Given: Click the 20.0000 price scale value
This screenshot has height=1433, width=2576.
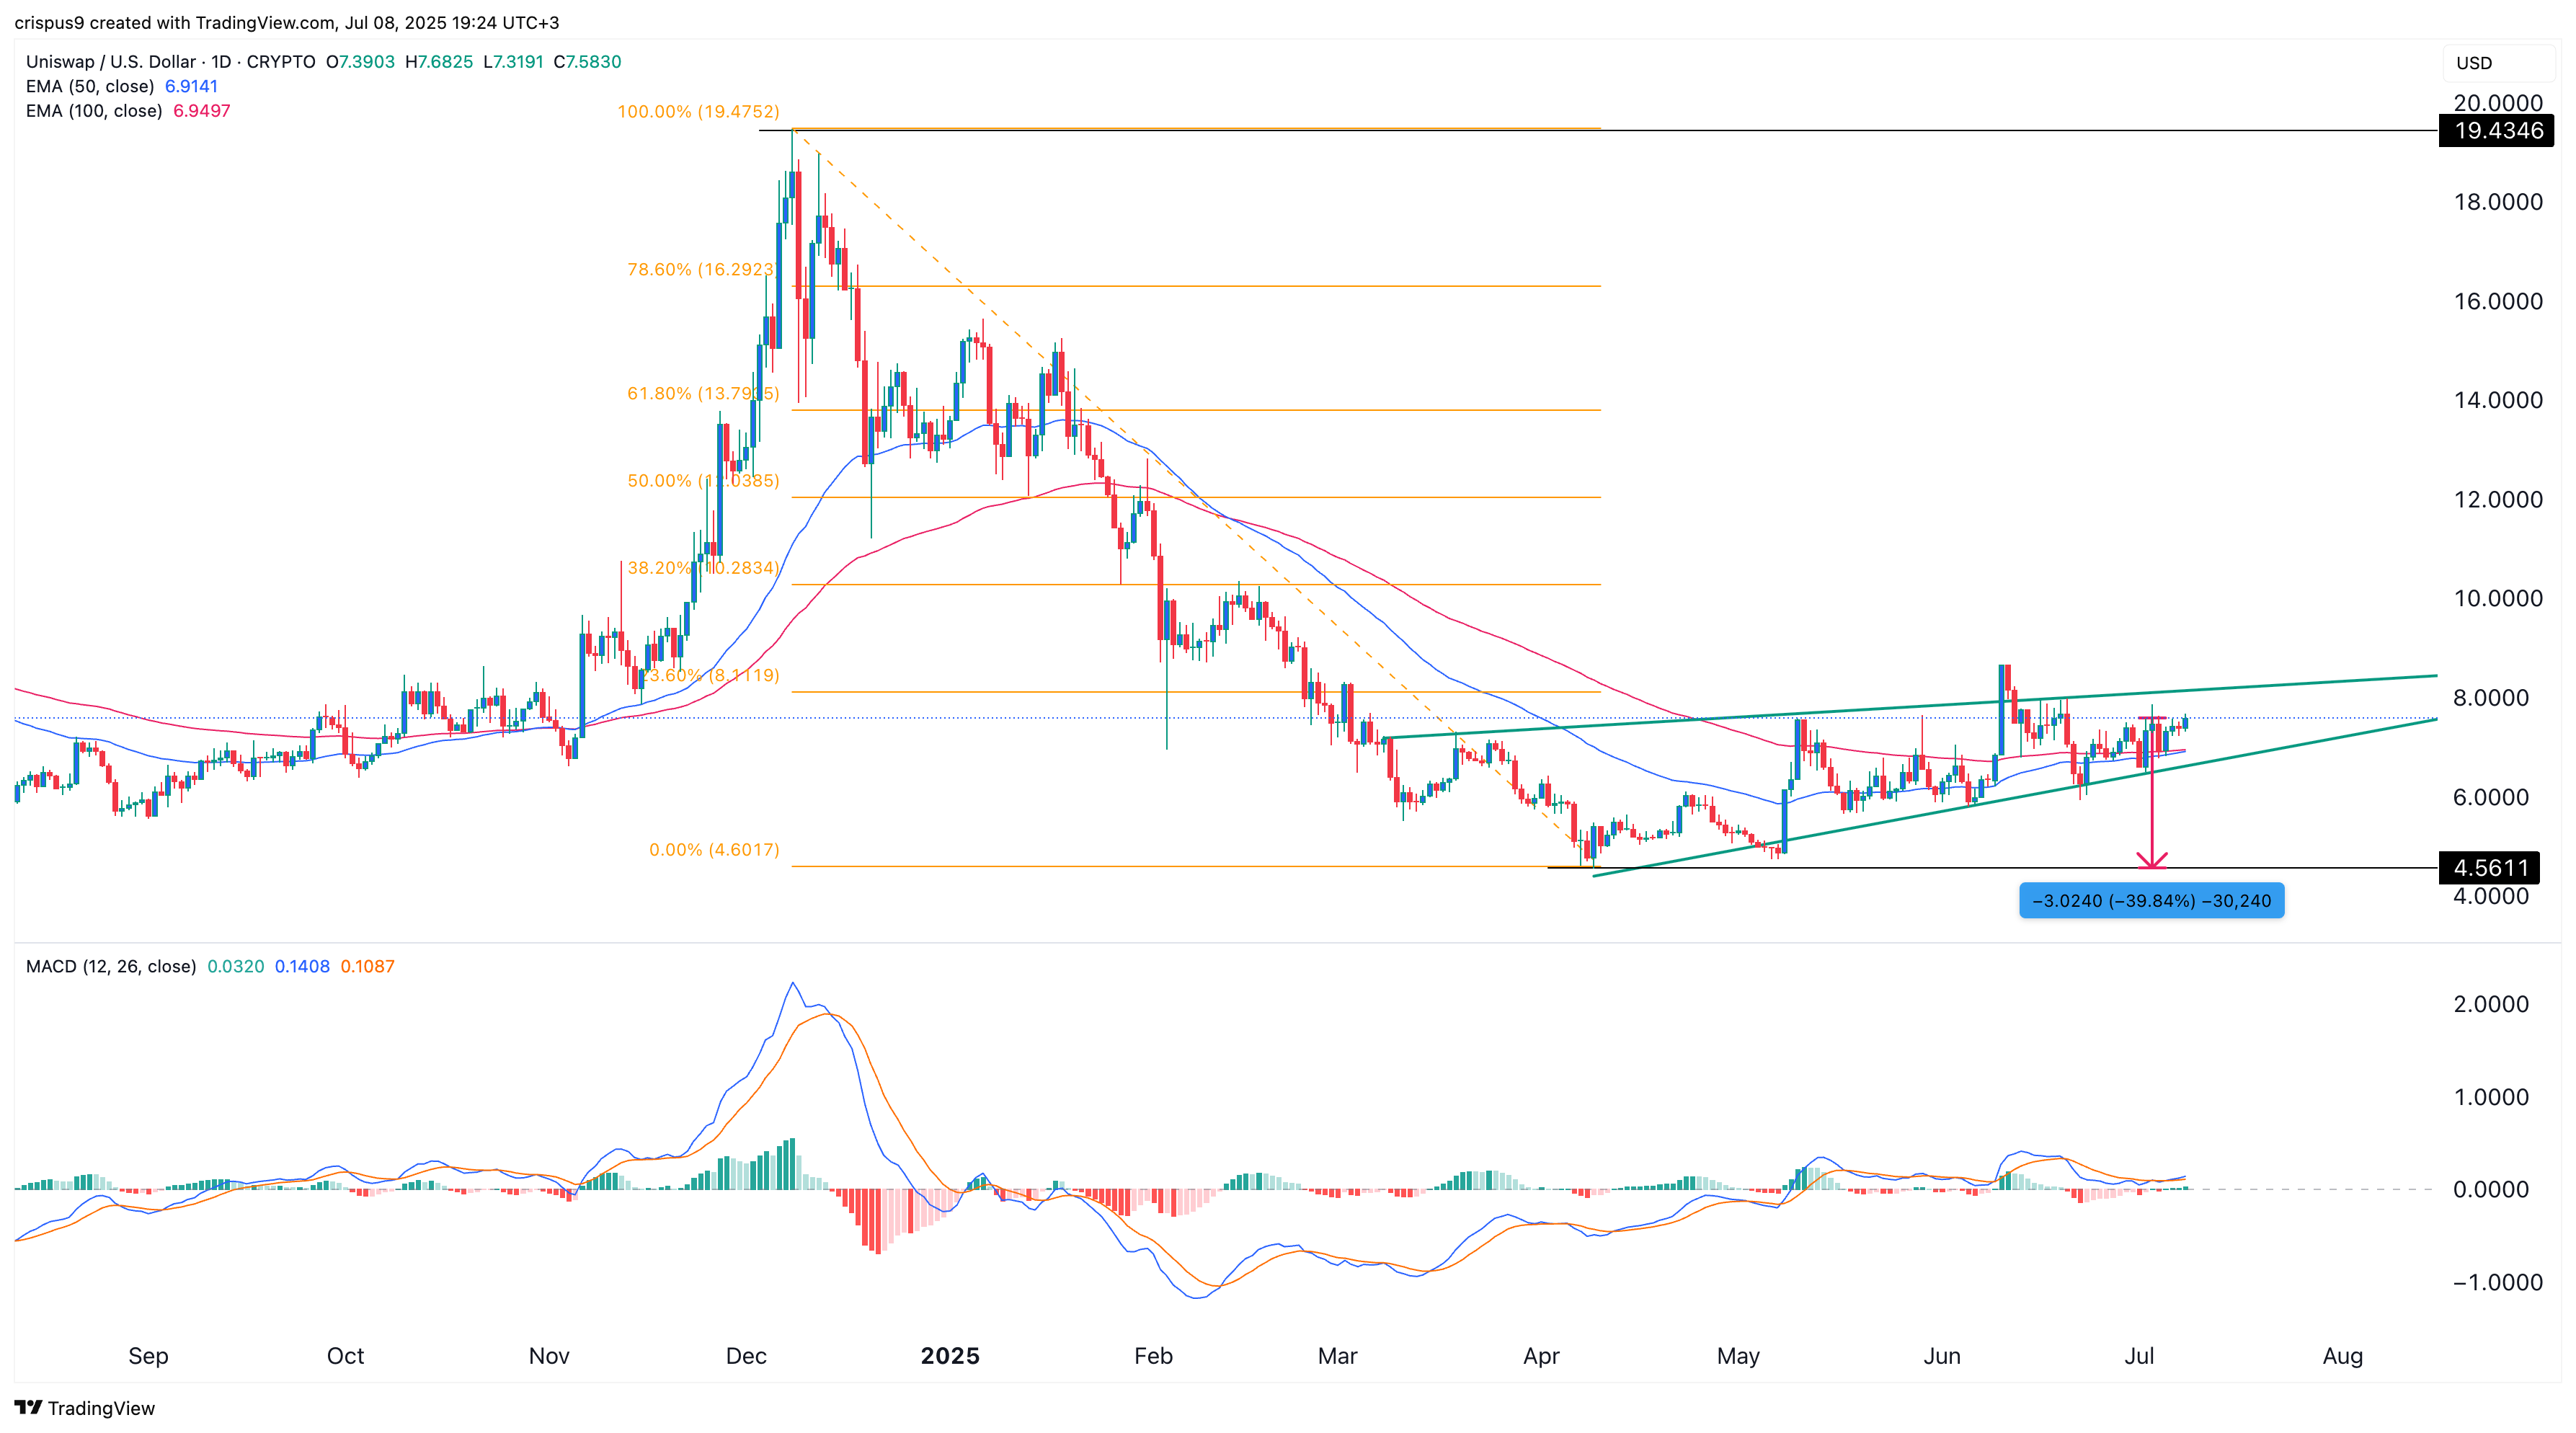Looking at the screenshot, I should pos(2497,103).
